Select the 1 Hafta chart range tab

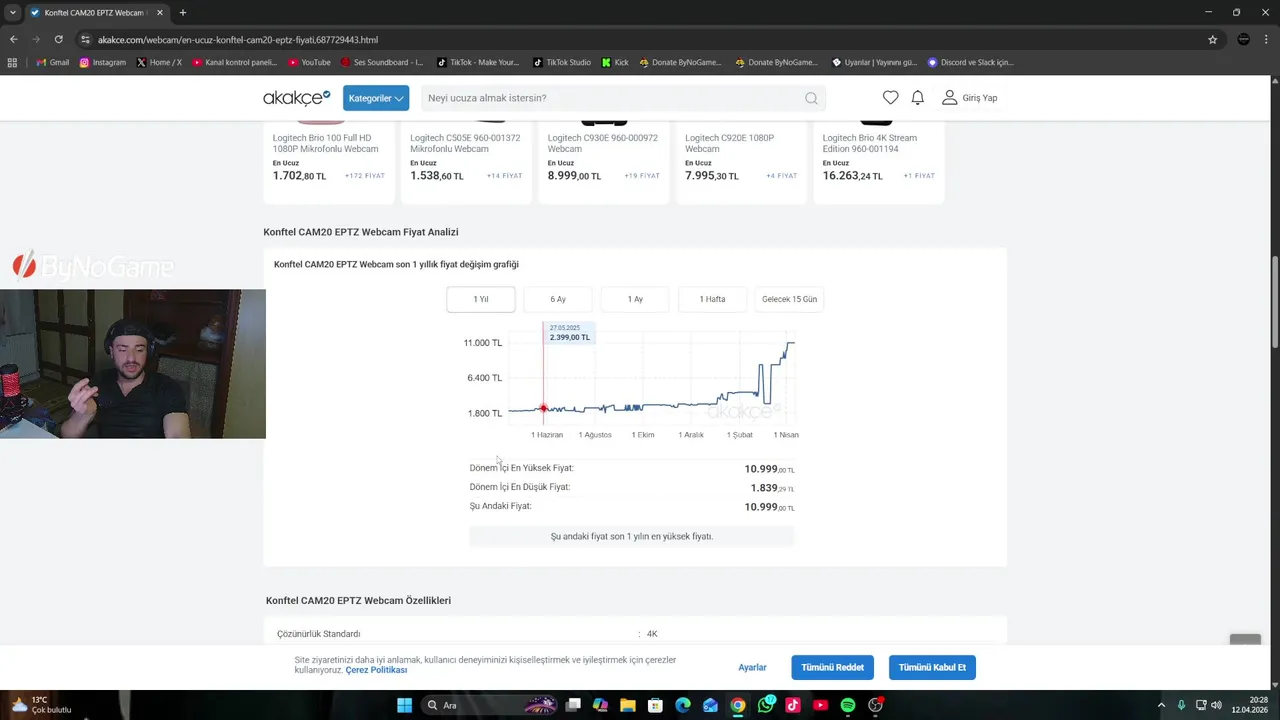[x=712, y=299]
